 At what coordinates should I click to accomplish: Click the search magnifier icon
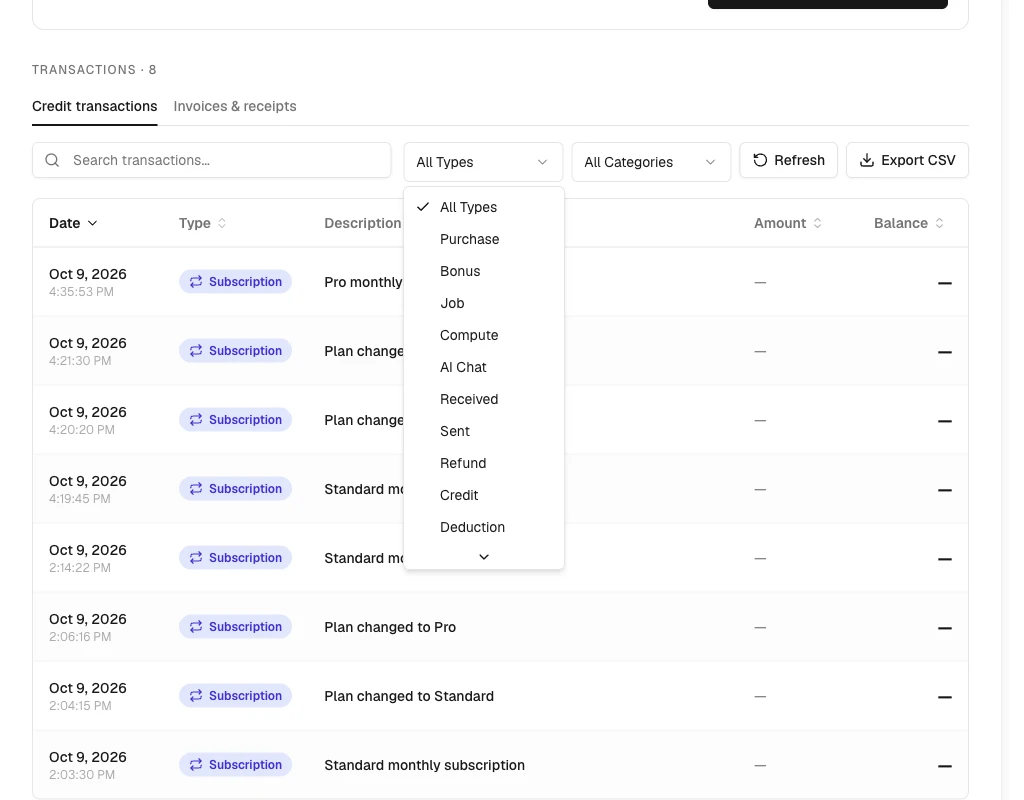52,160
